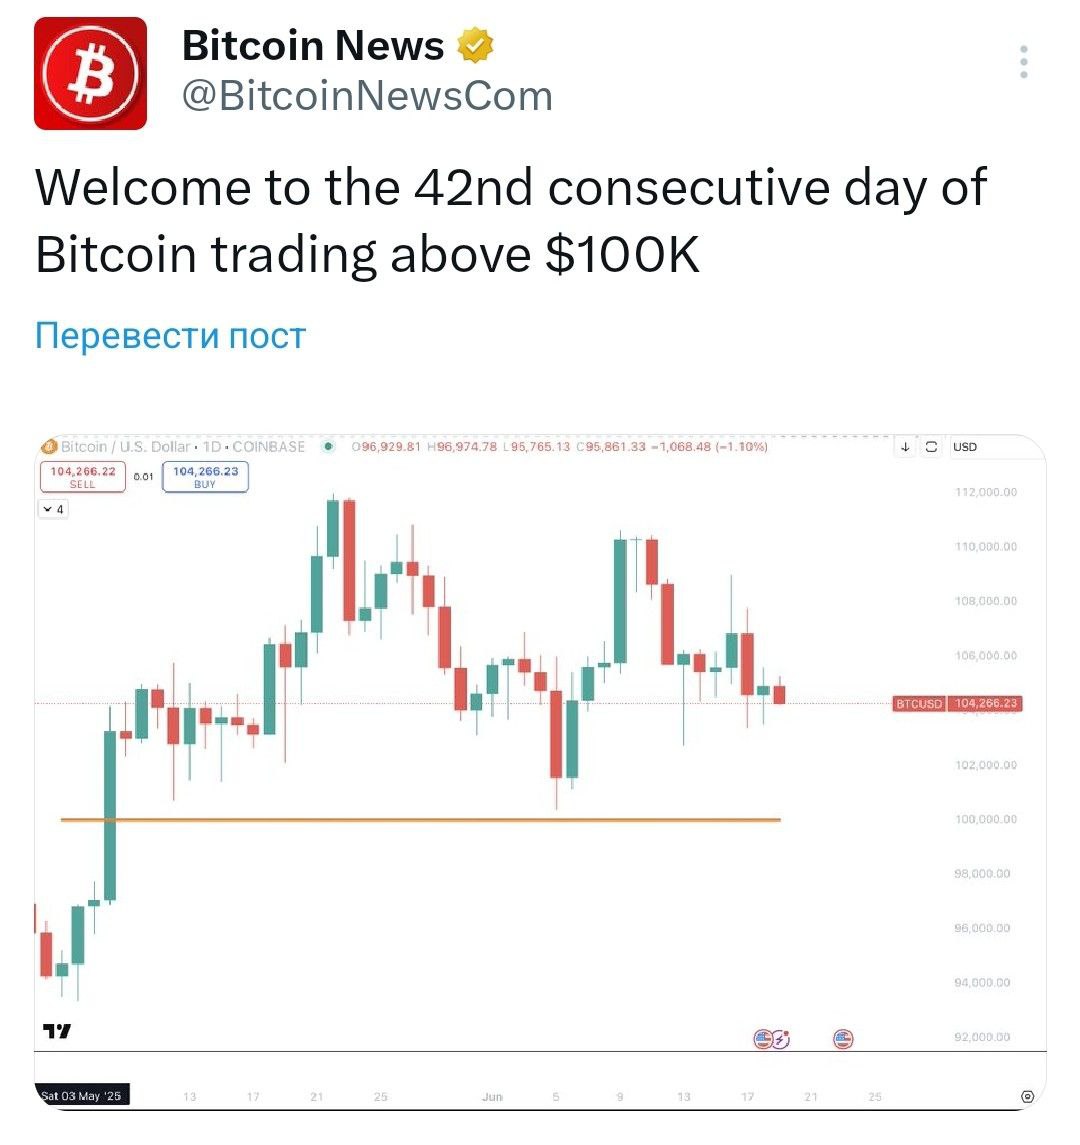Open the chart settings gear icon
1080x1145 pixels.
1027,1096
